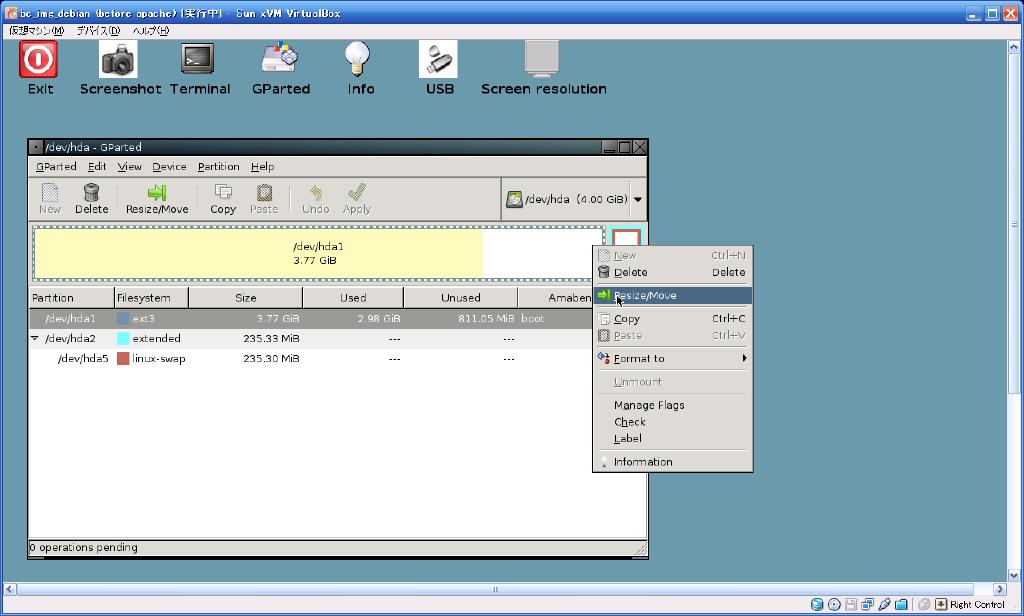Click the VirtualBox hard disk status icon
This screenshot has height=616, width=1024.
tap(817, 604)
